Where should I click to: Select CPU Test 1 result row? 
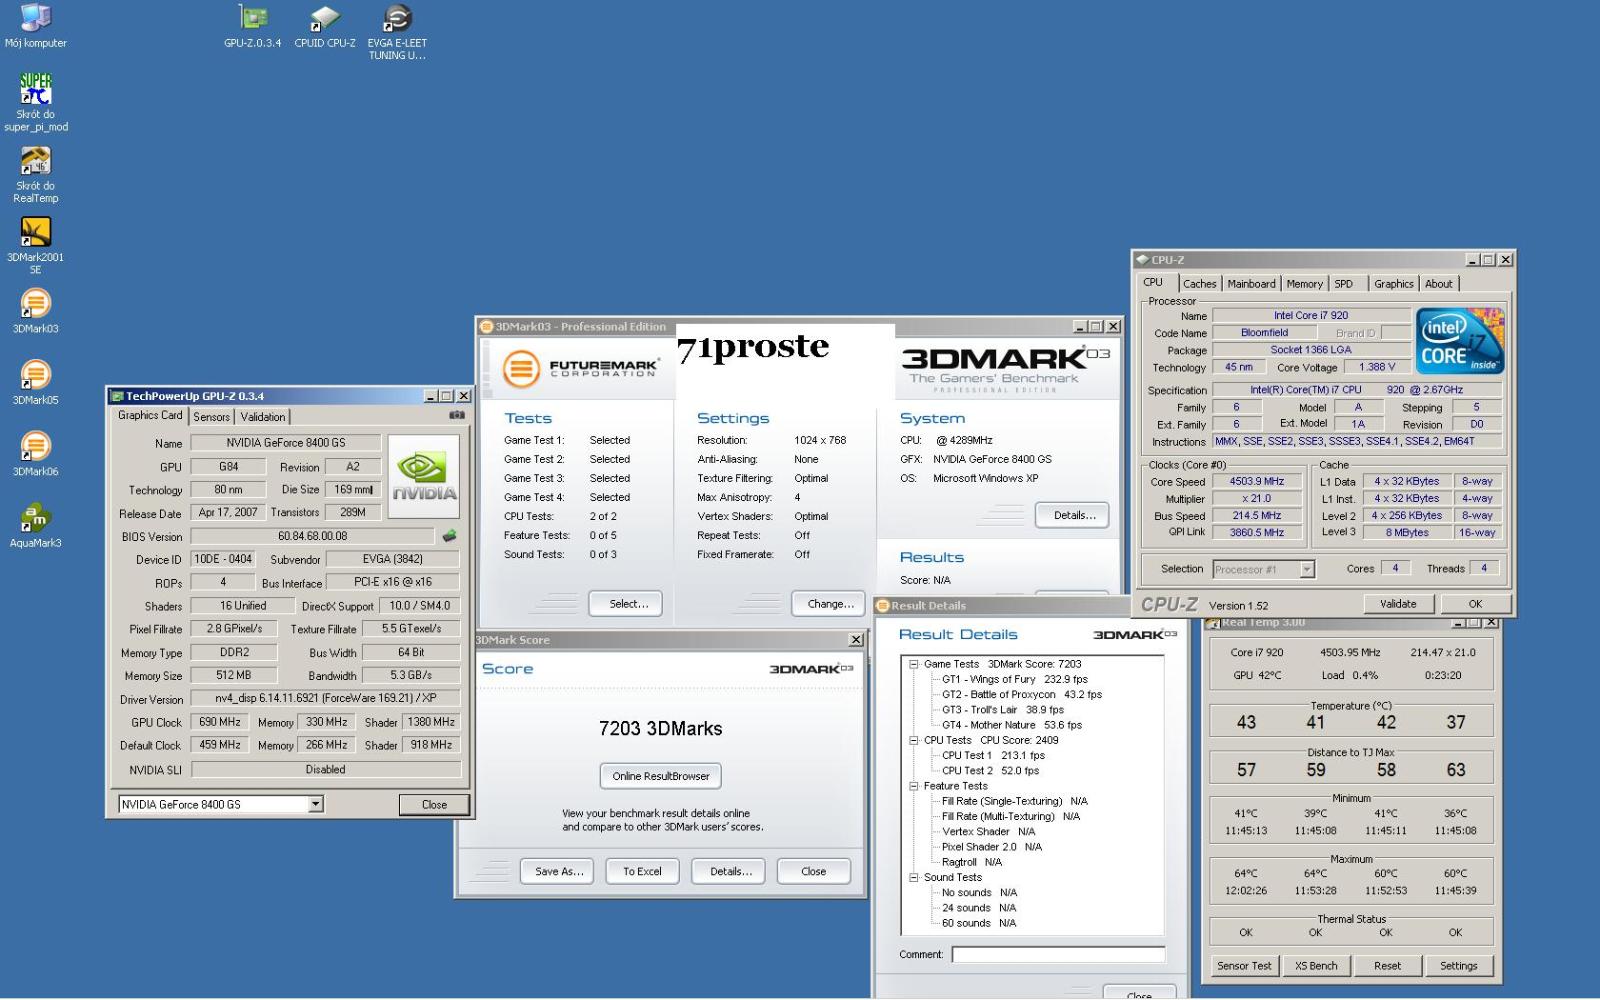[x=993, y=755]
